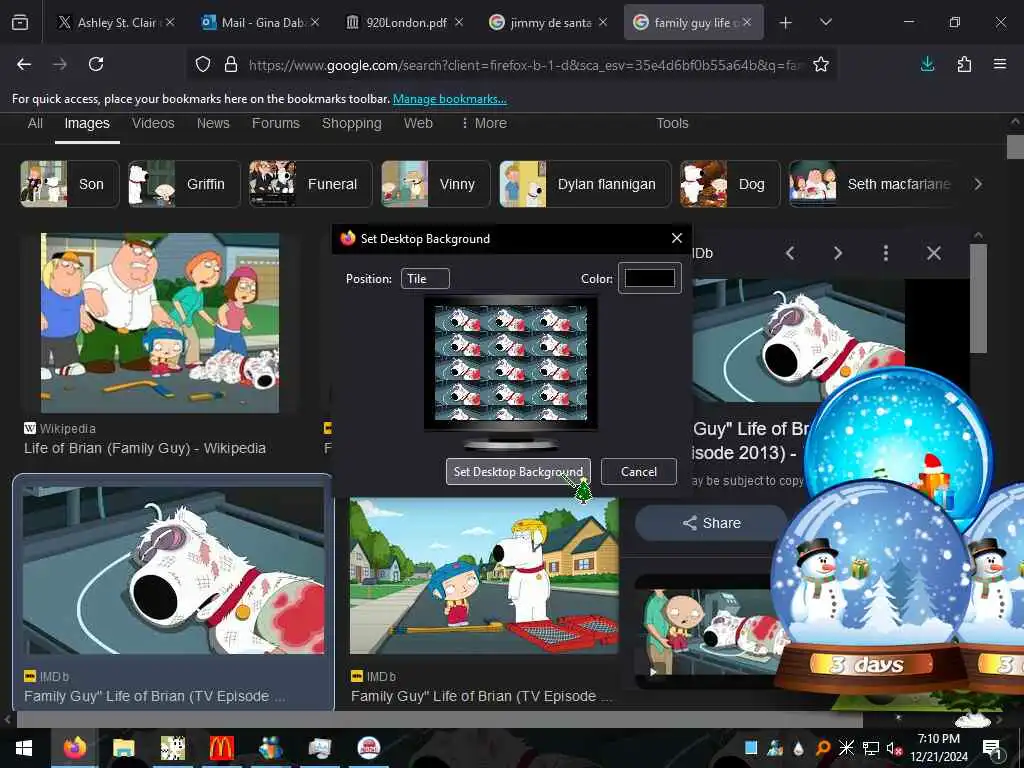Filter images by Seth macfarlane chip
This screenshot has height=768, width=1024.
(875, 184)
